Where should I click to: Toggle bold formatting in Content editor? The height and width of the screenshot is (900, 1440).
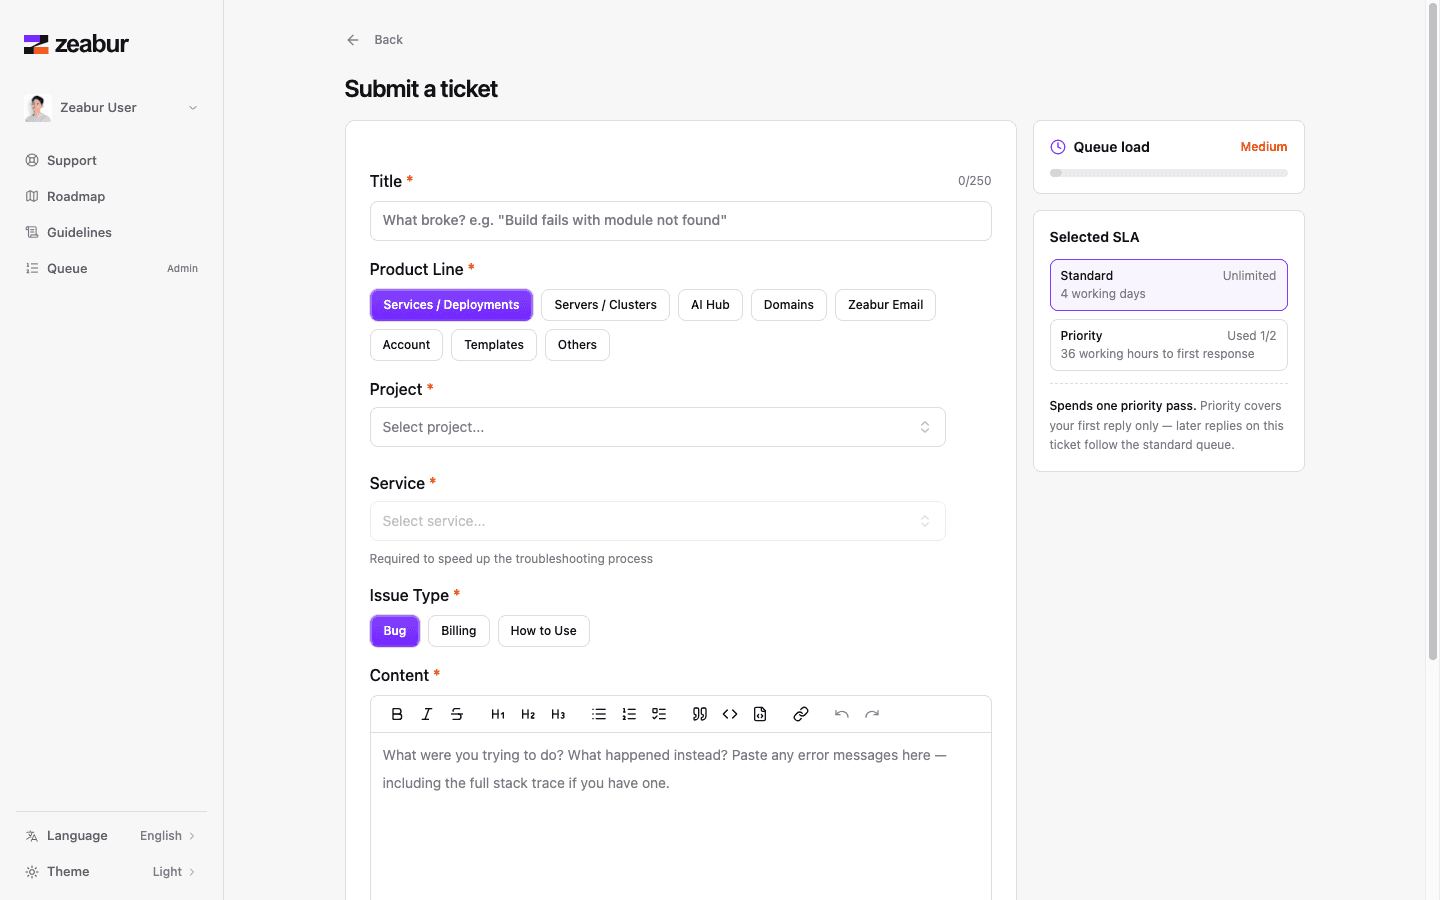pyautogui.click(x=397, y=714)
